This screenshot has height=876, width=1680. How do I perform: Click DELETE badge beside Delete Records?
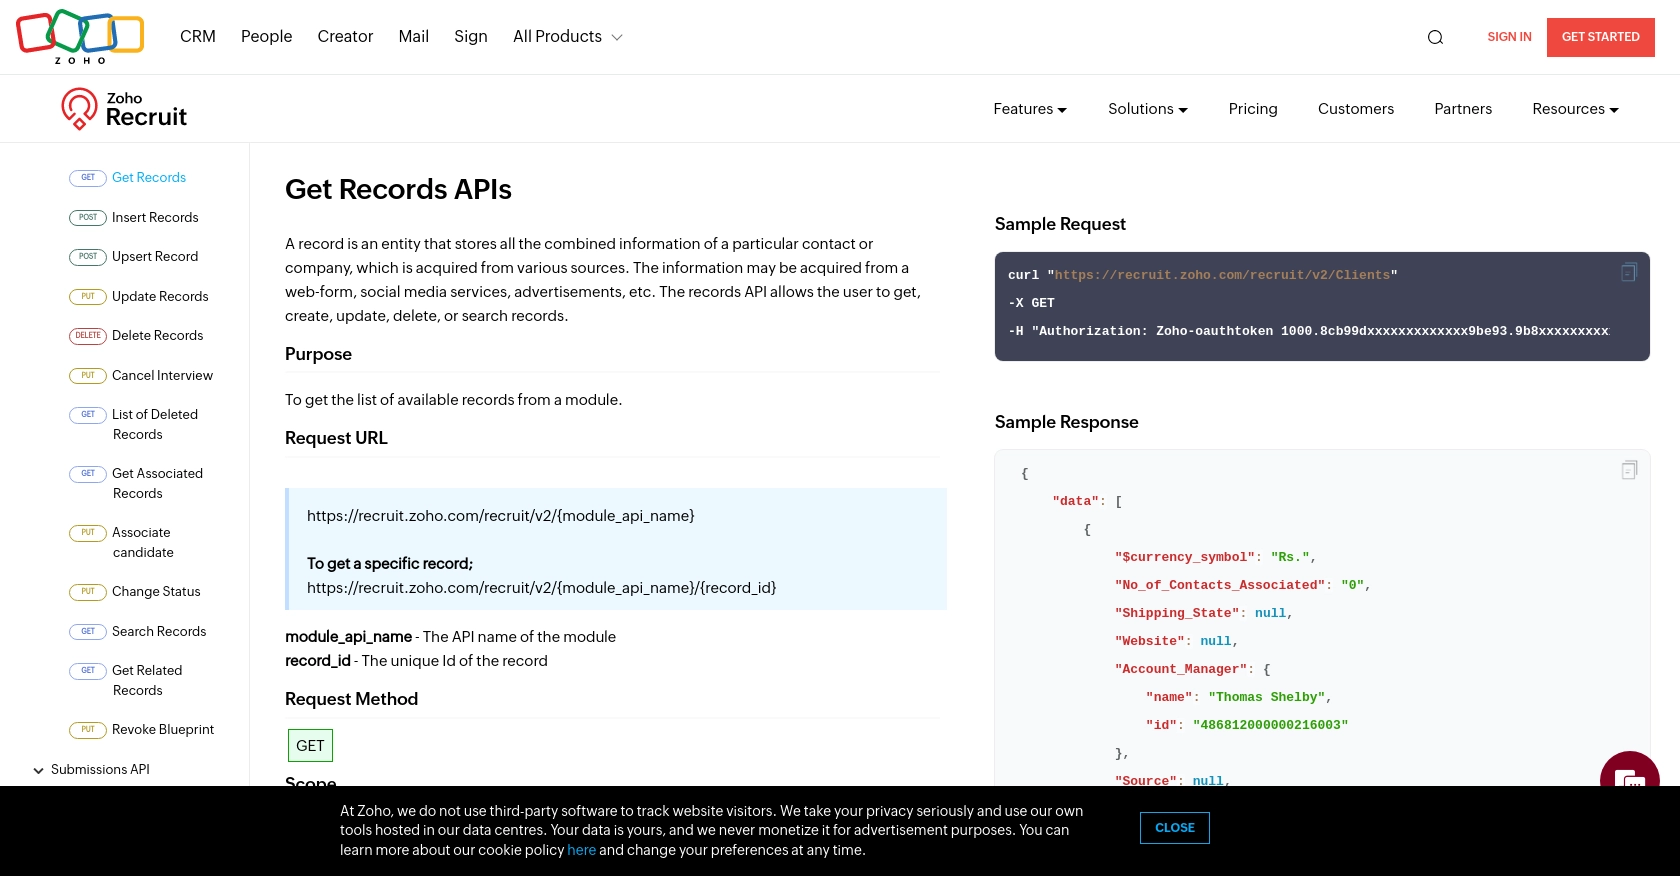coord(88,336)
